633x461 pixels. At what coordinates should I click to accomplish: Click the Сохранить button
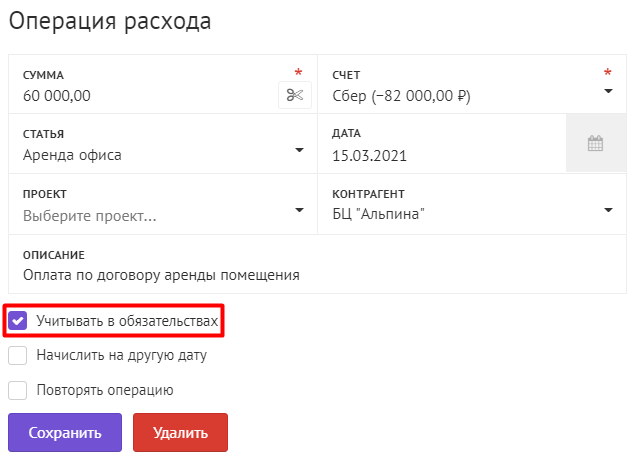65,432
